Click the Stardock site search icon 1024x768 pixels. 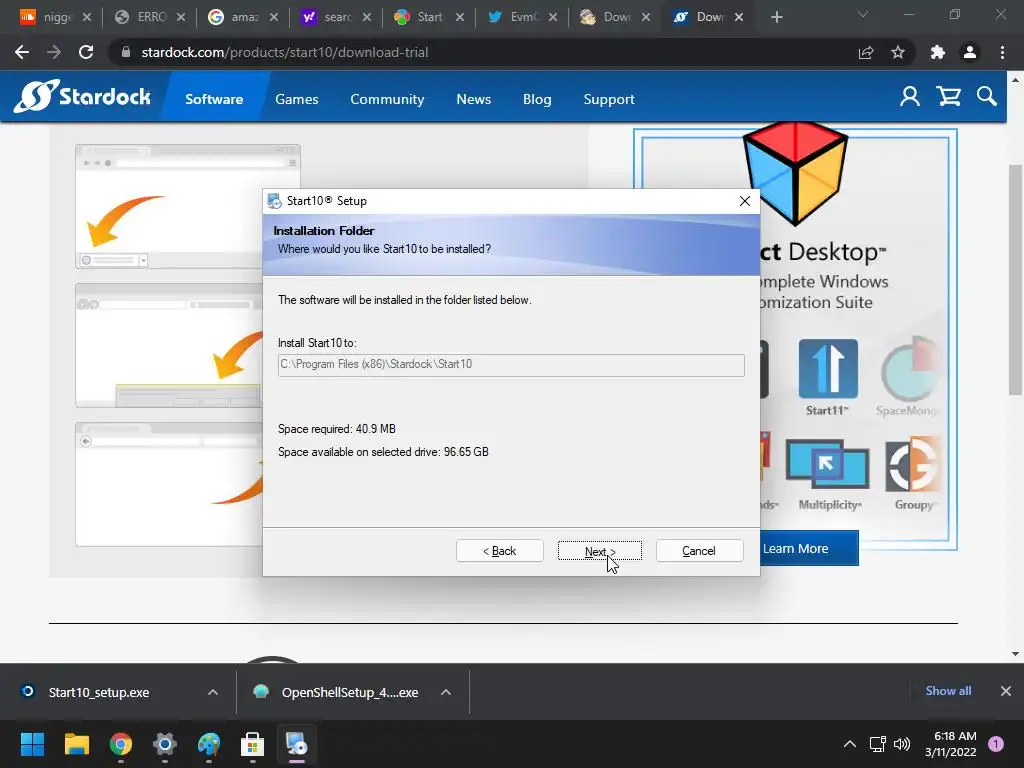987,97
